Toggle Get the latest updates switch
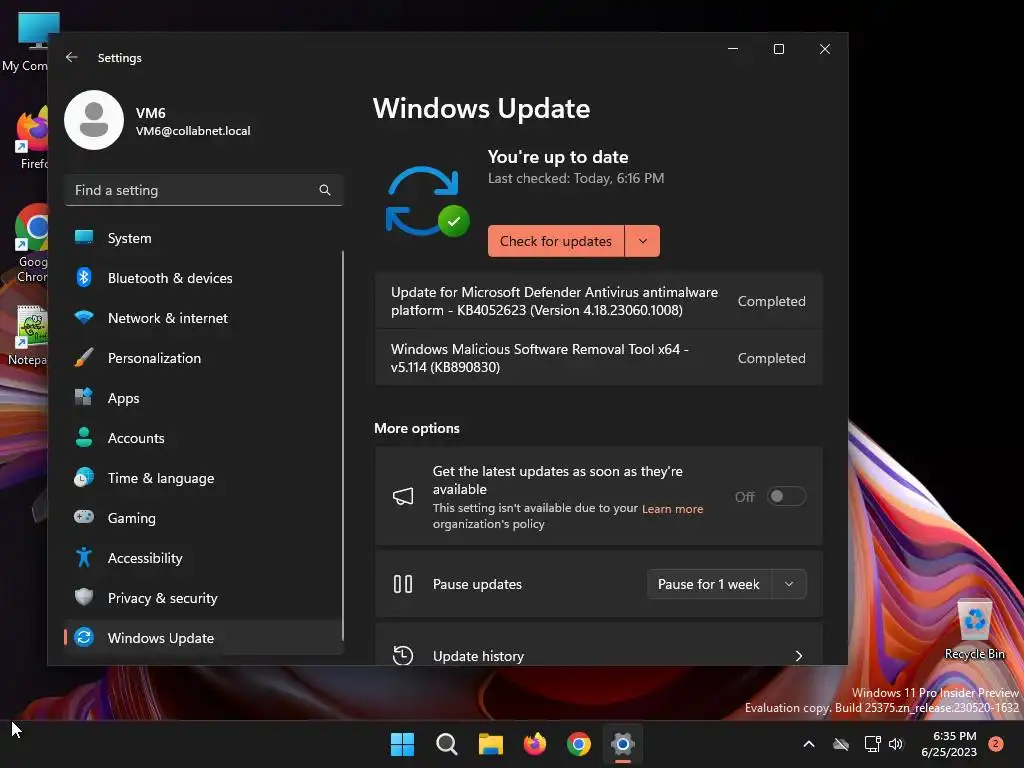This screenshot has height=768, width=1024. coord(786,496)
